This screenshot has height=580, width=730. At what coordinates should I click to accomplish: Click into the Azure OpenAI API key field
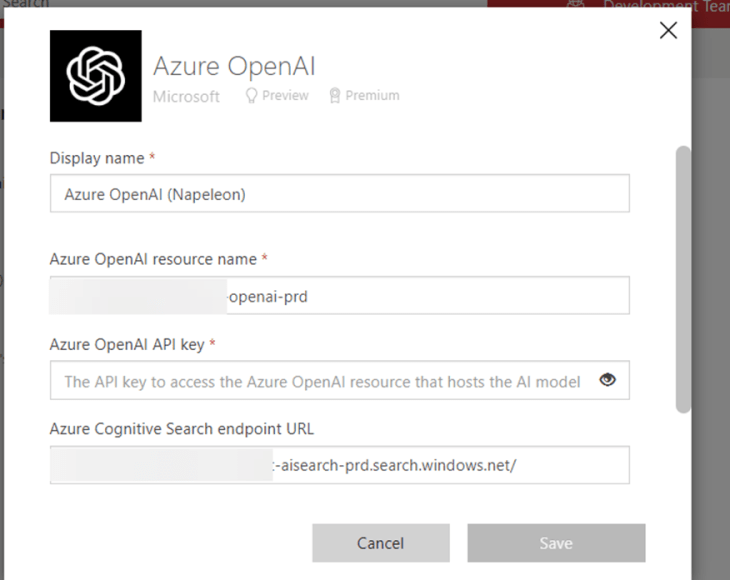click(x=322, y=381)
